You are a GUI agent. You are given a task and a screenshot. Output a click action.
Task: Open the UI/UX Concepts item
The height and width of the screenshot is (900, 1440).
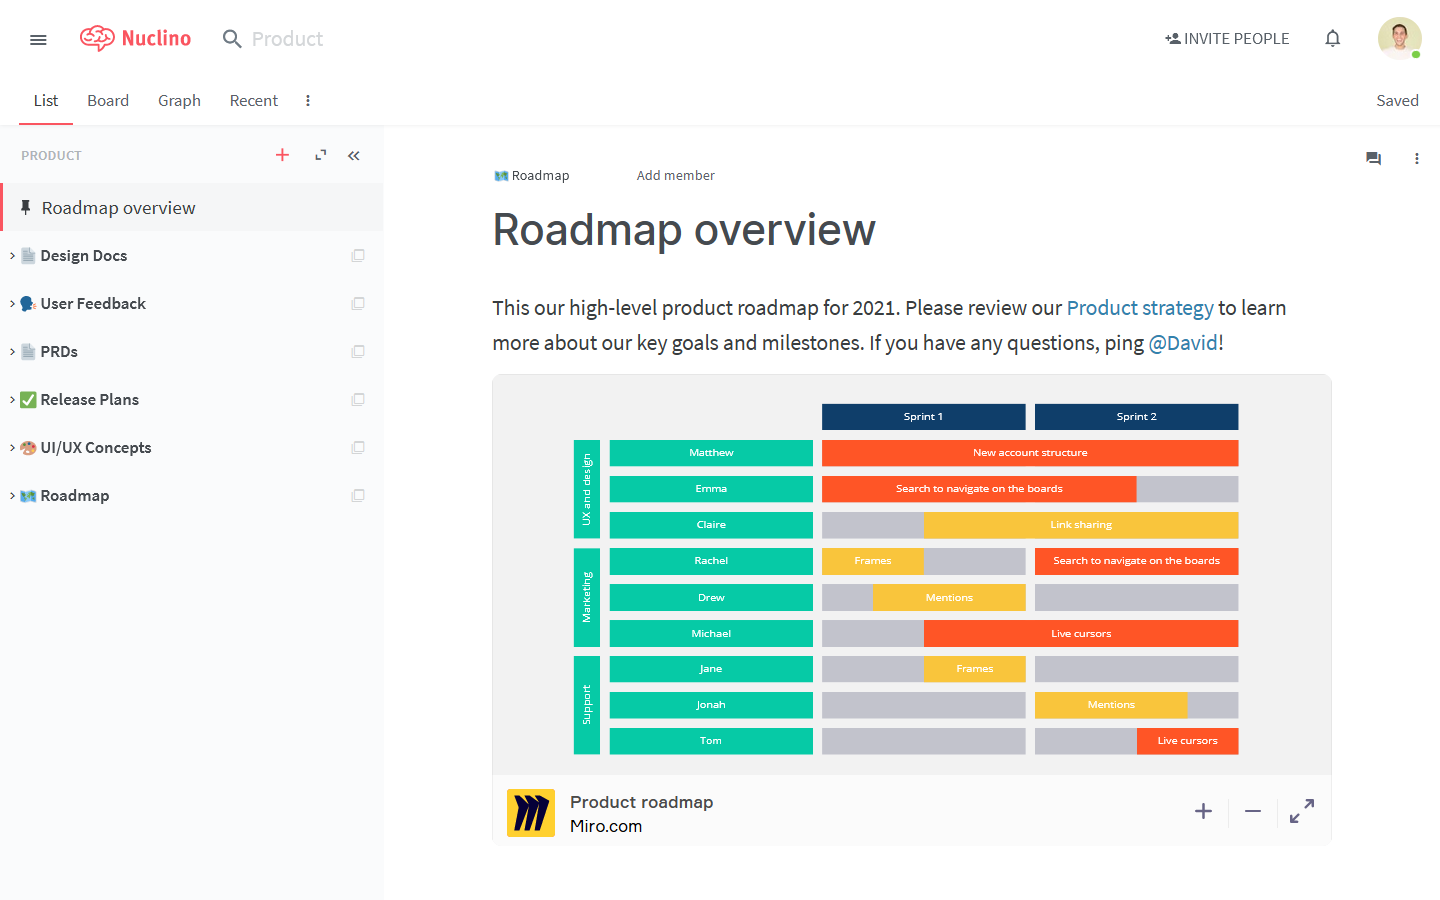96,447
